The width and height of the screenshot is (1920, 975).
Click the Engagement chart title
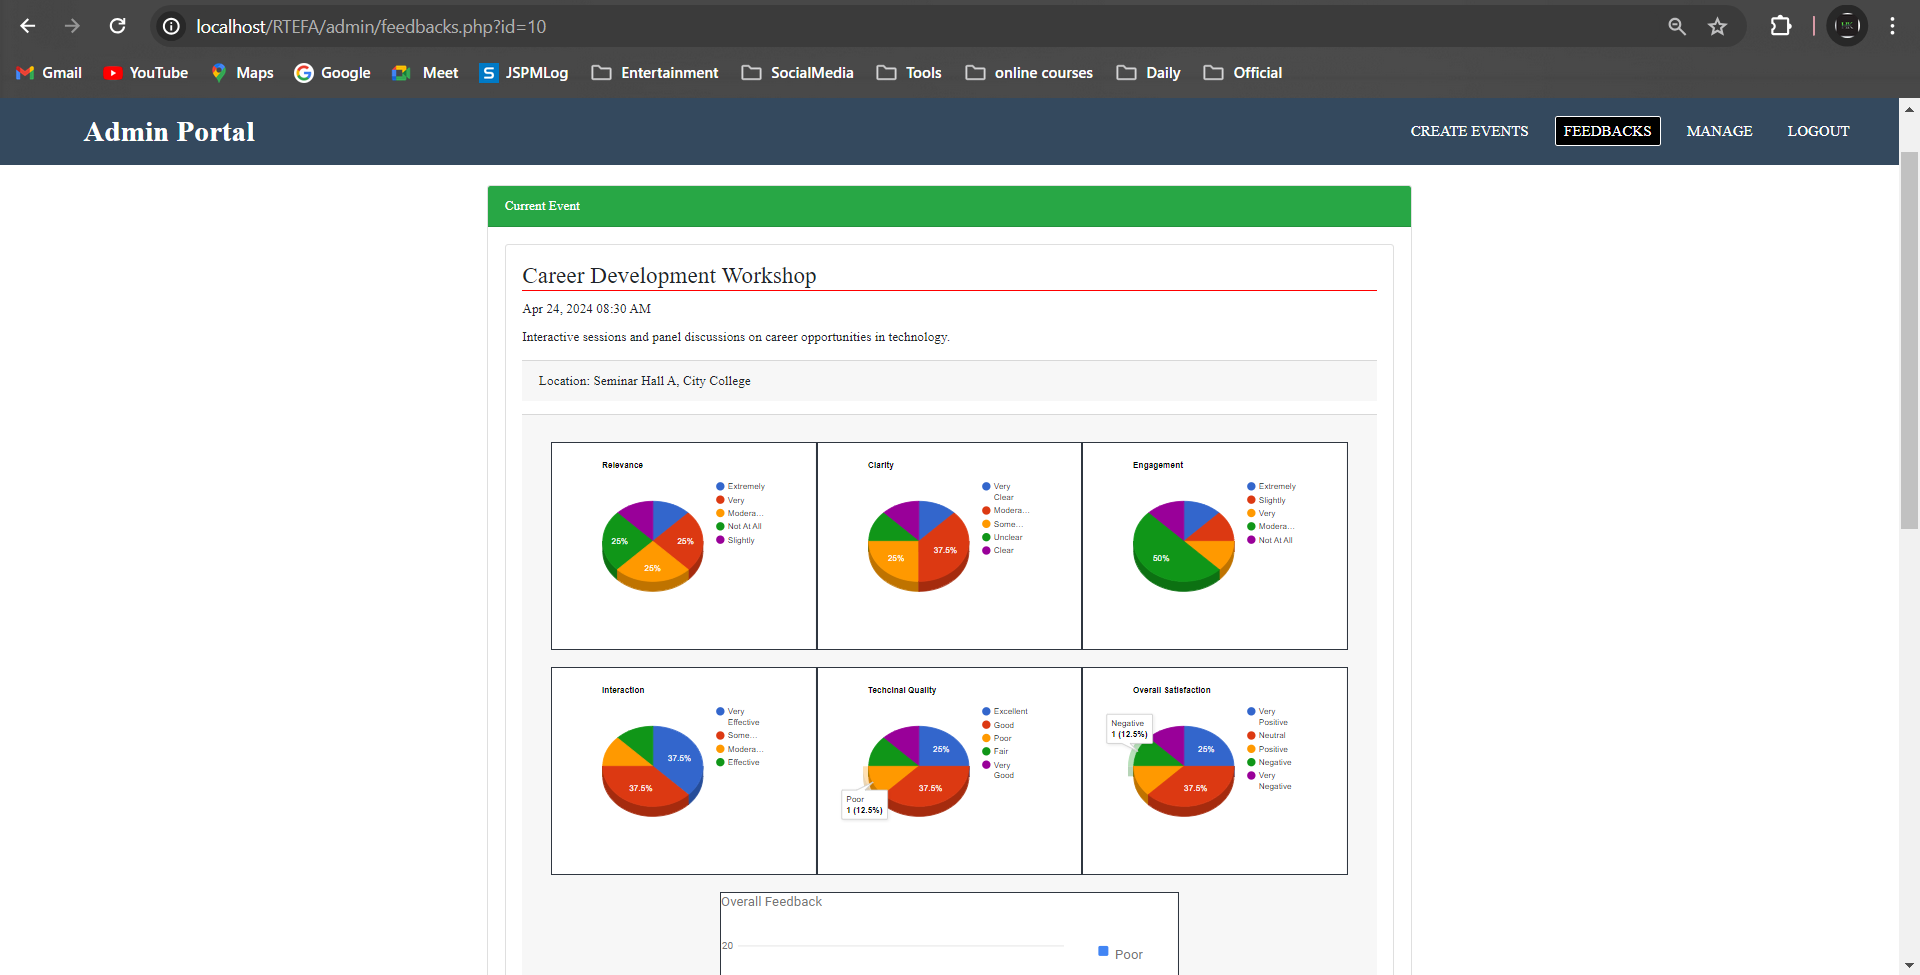1158,465
